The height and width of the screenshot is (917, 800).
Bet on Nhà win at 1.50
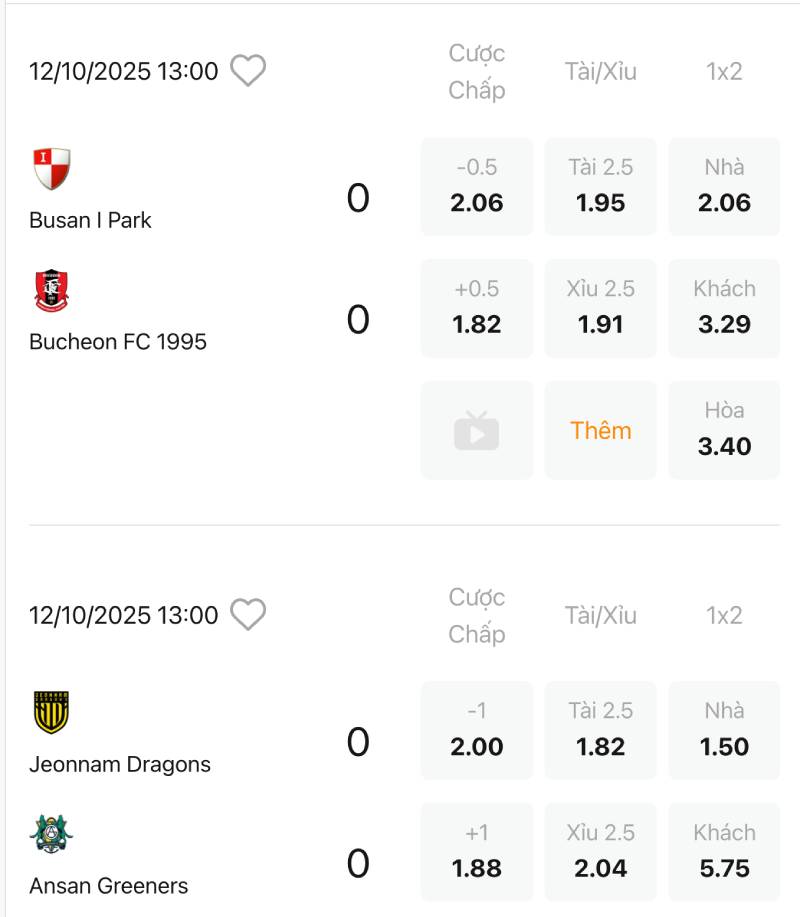pos(724,731)
